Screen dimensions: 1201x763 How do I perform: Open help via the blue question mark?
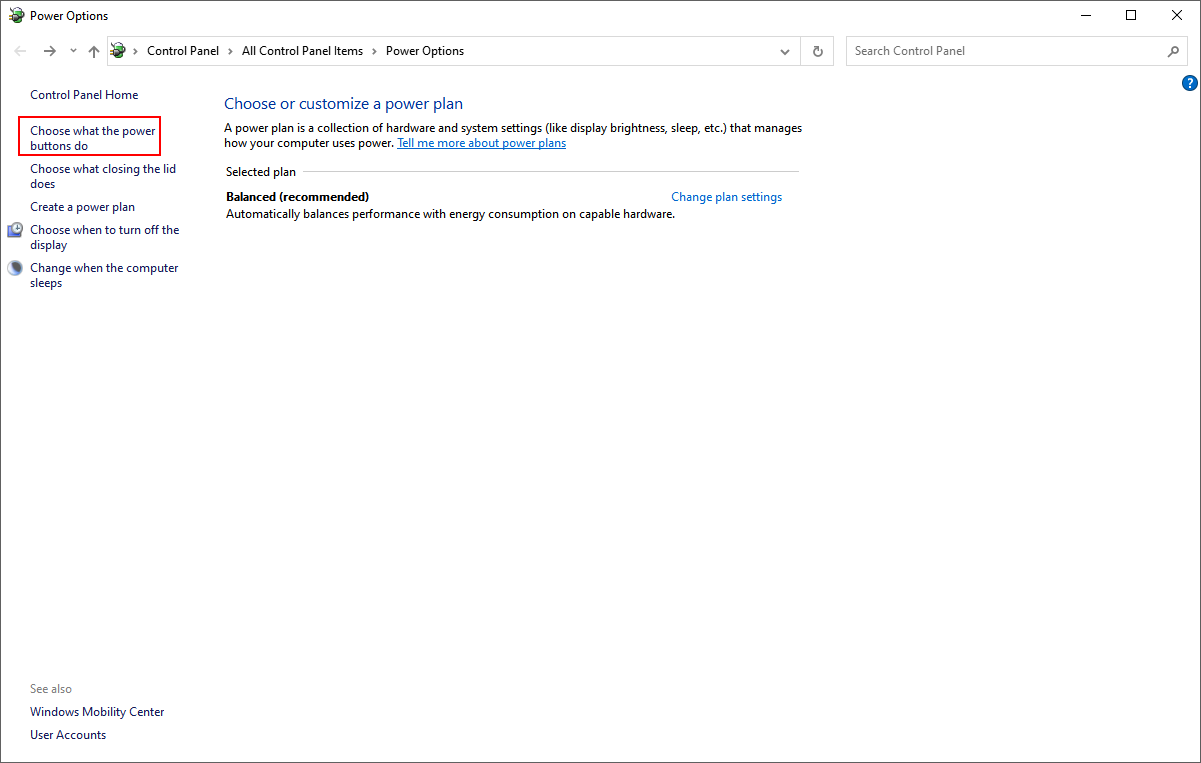pos(1189,83)
